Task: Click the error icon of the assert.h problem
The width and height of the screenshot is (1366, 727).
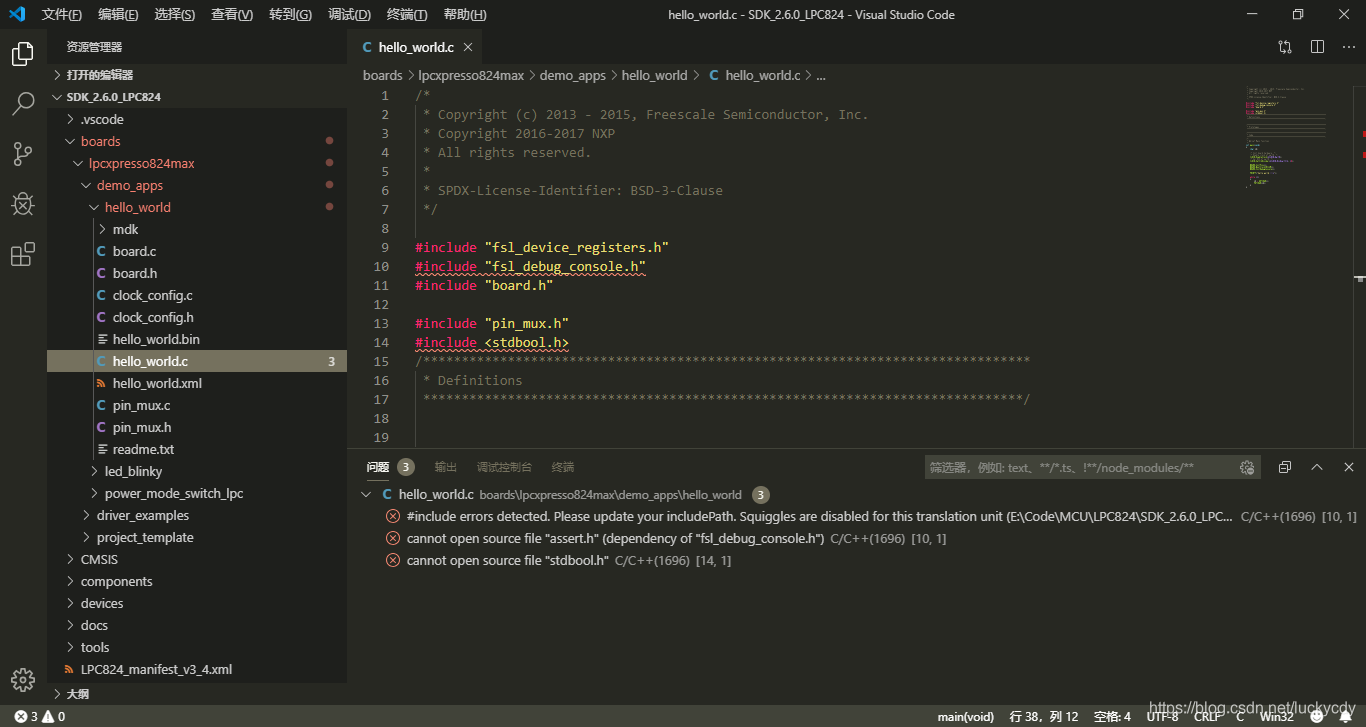Action: (393, 538)
